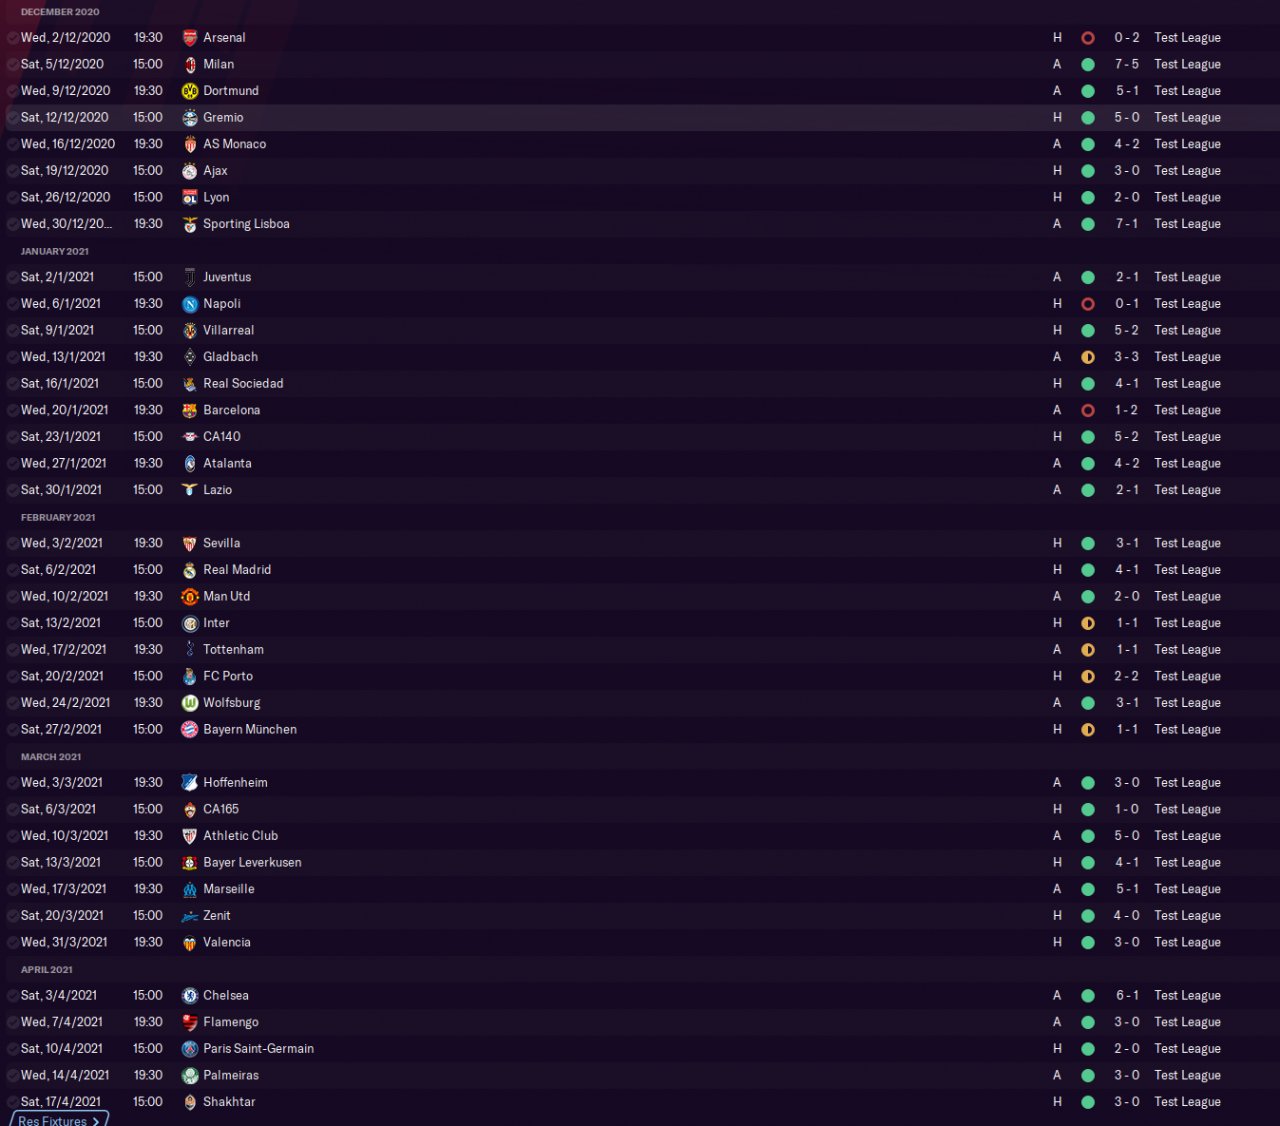The width and height of the screenshot is (1280, 1126).
Task: Select the Sat 12/12/2020 Gremio fixture row
Action: 640,118
